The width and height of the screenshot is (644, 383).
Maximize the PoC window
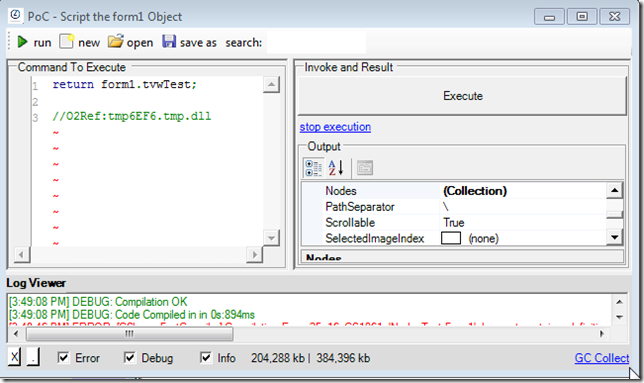[x=582, y=17]
